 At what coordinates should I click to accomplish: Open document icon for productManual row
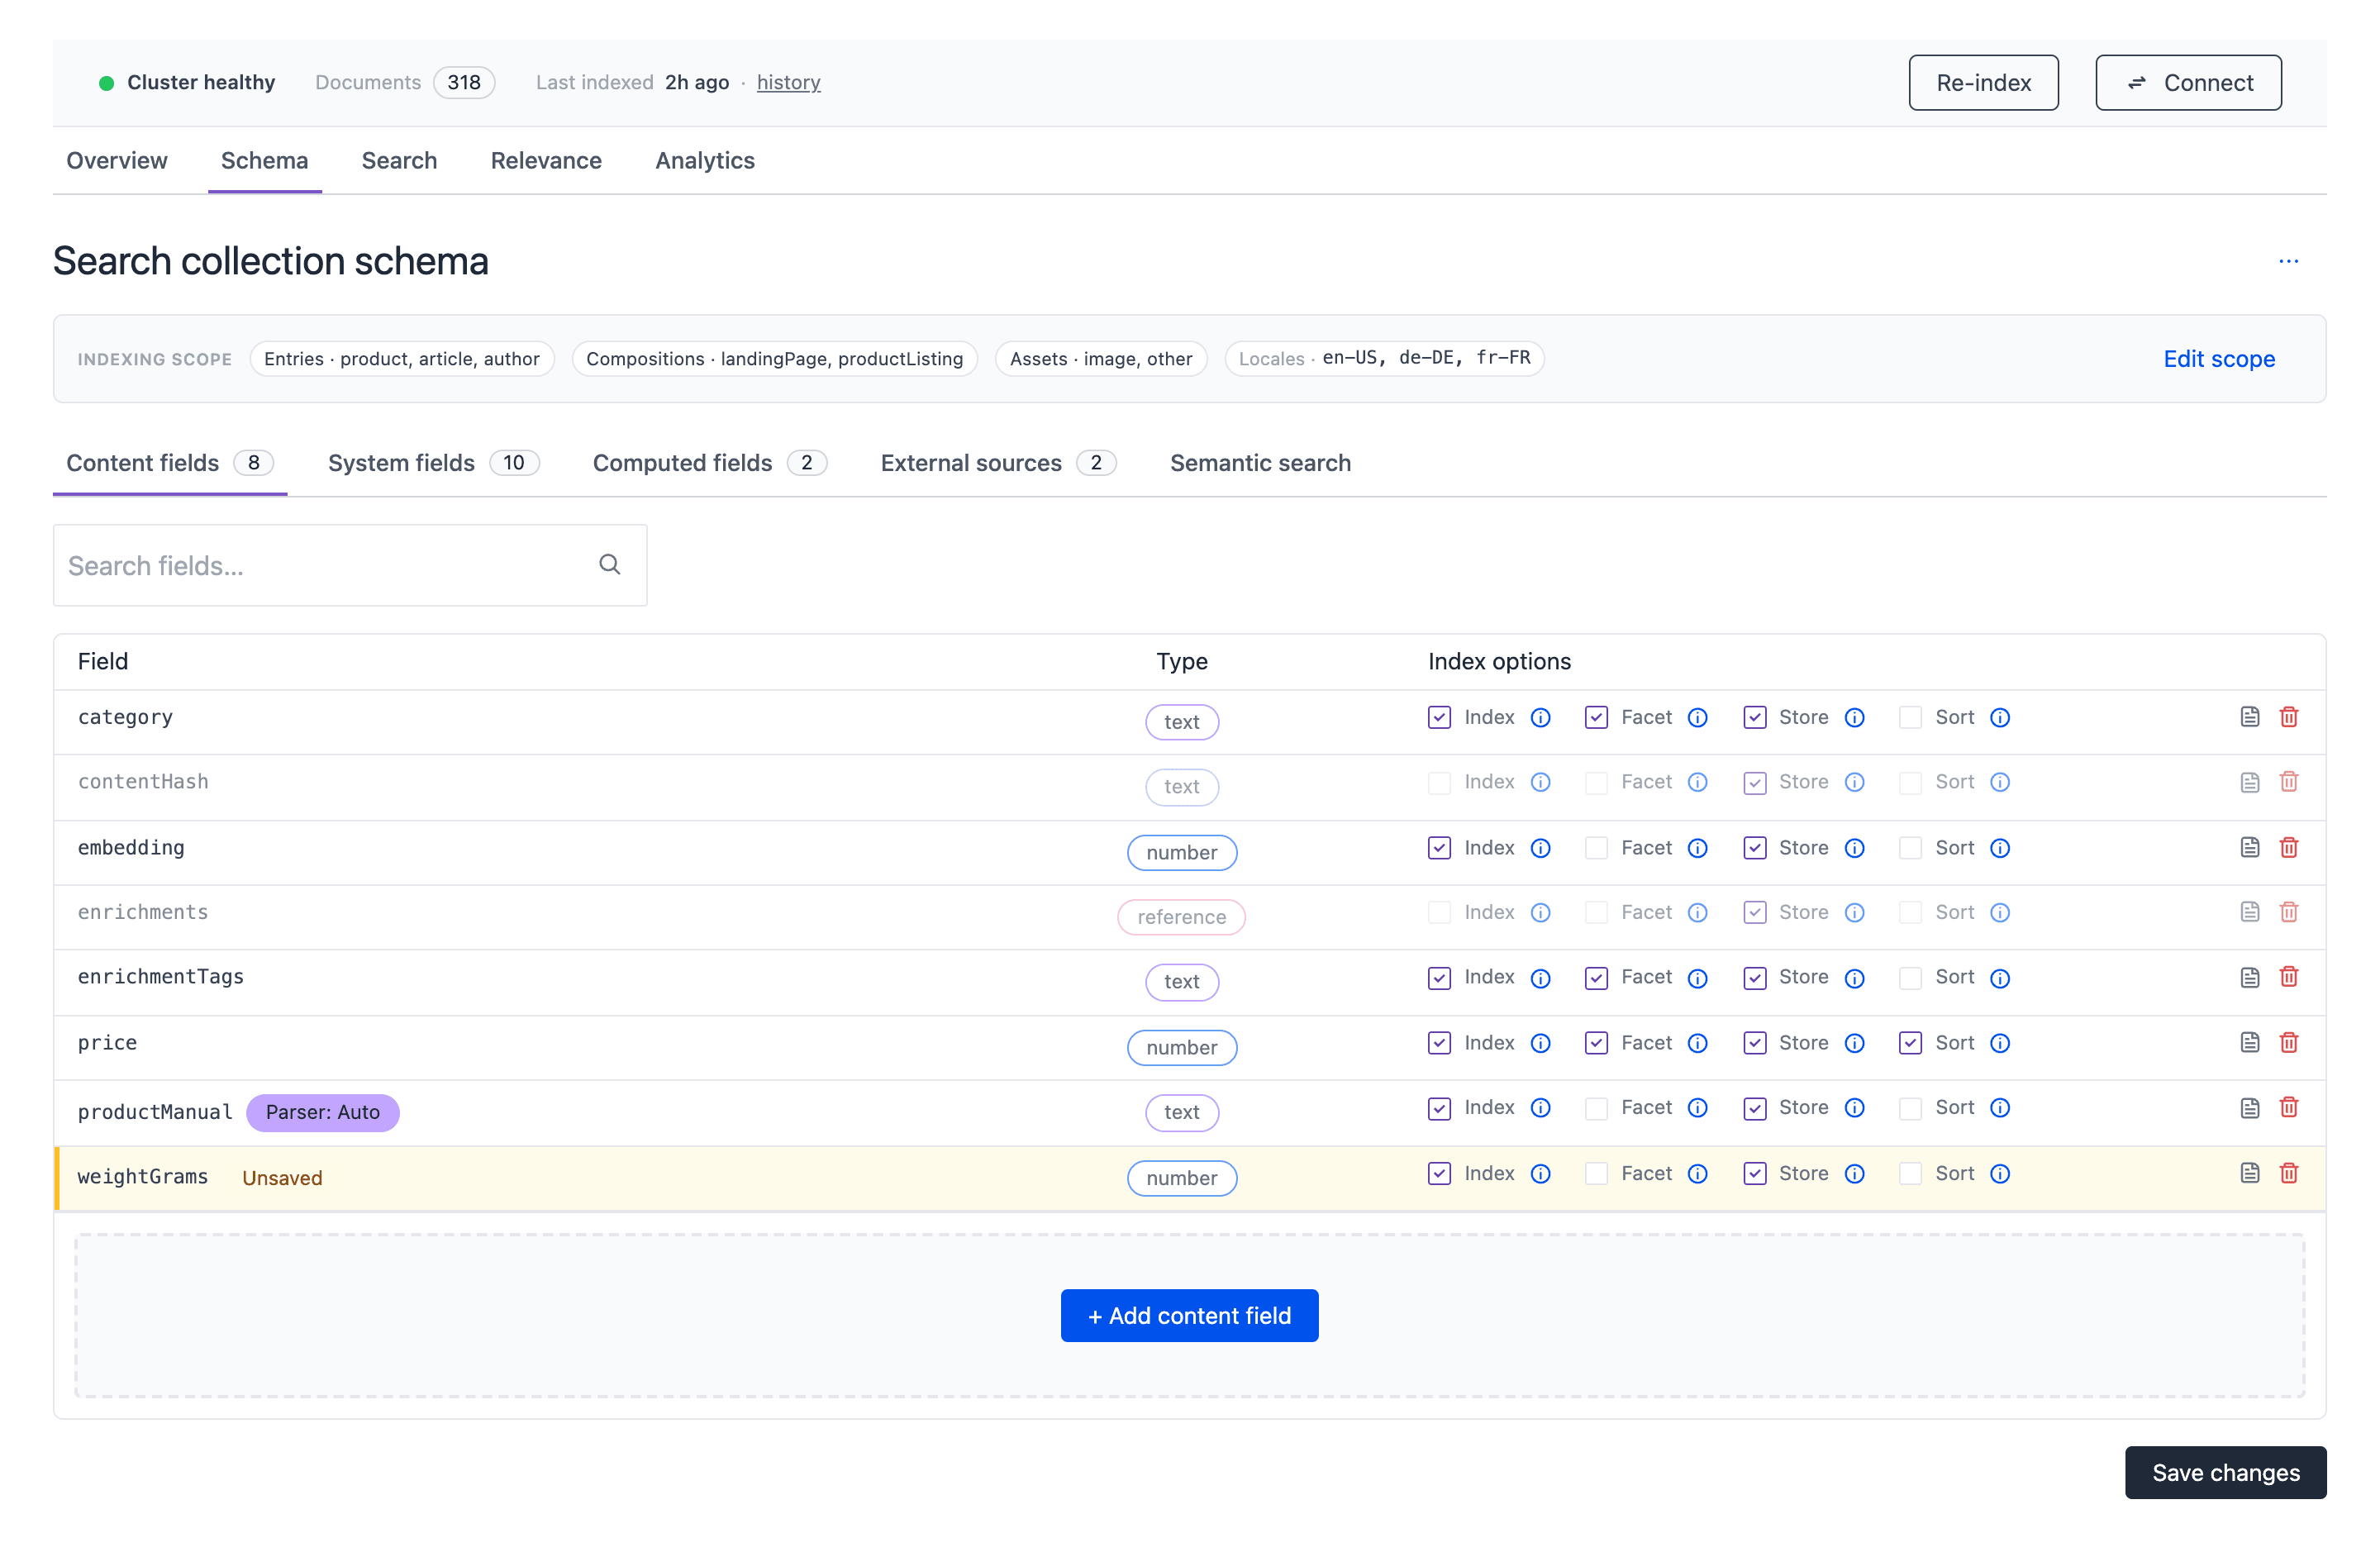click(x=2250, y=1108)
